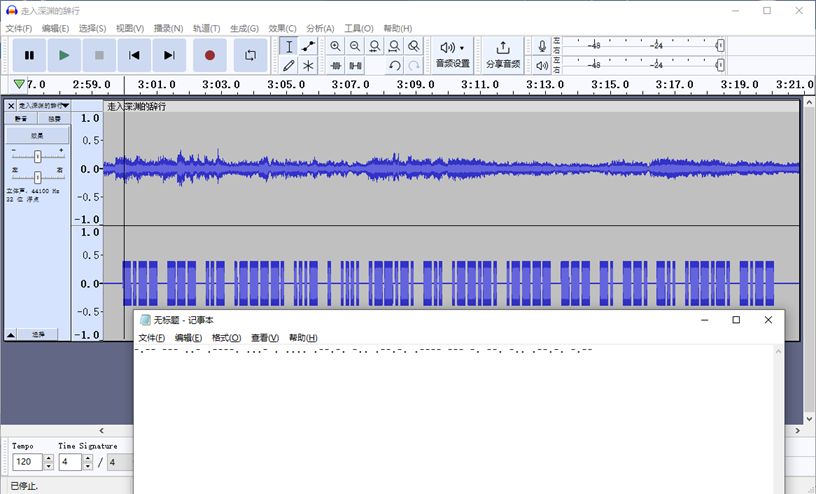Screen dimensions: 816x494
Task: Click the Skip to End button
Action: coord(169,56)
